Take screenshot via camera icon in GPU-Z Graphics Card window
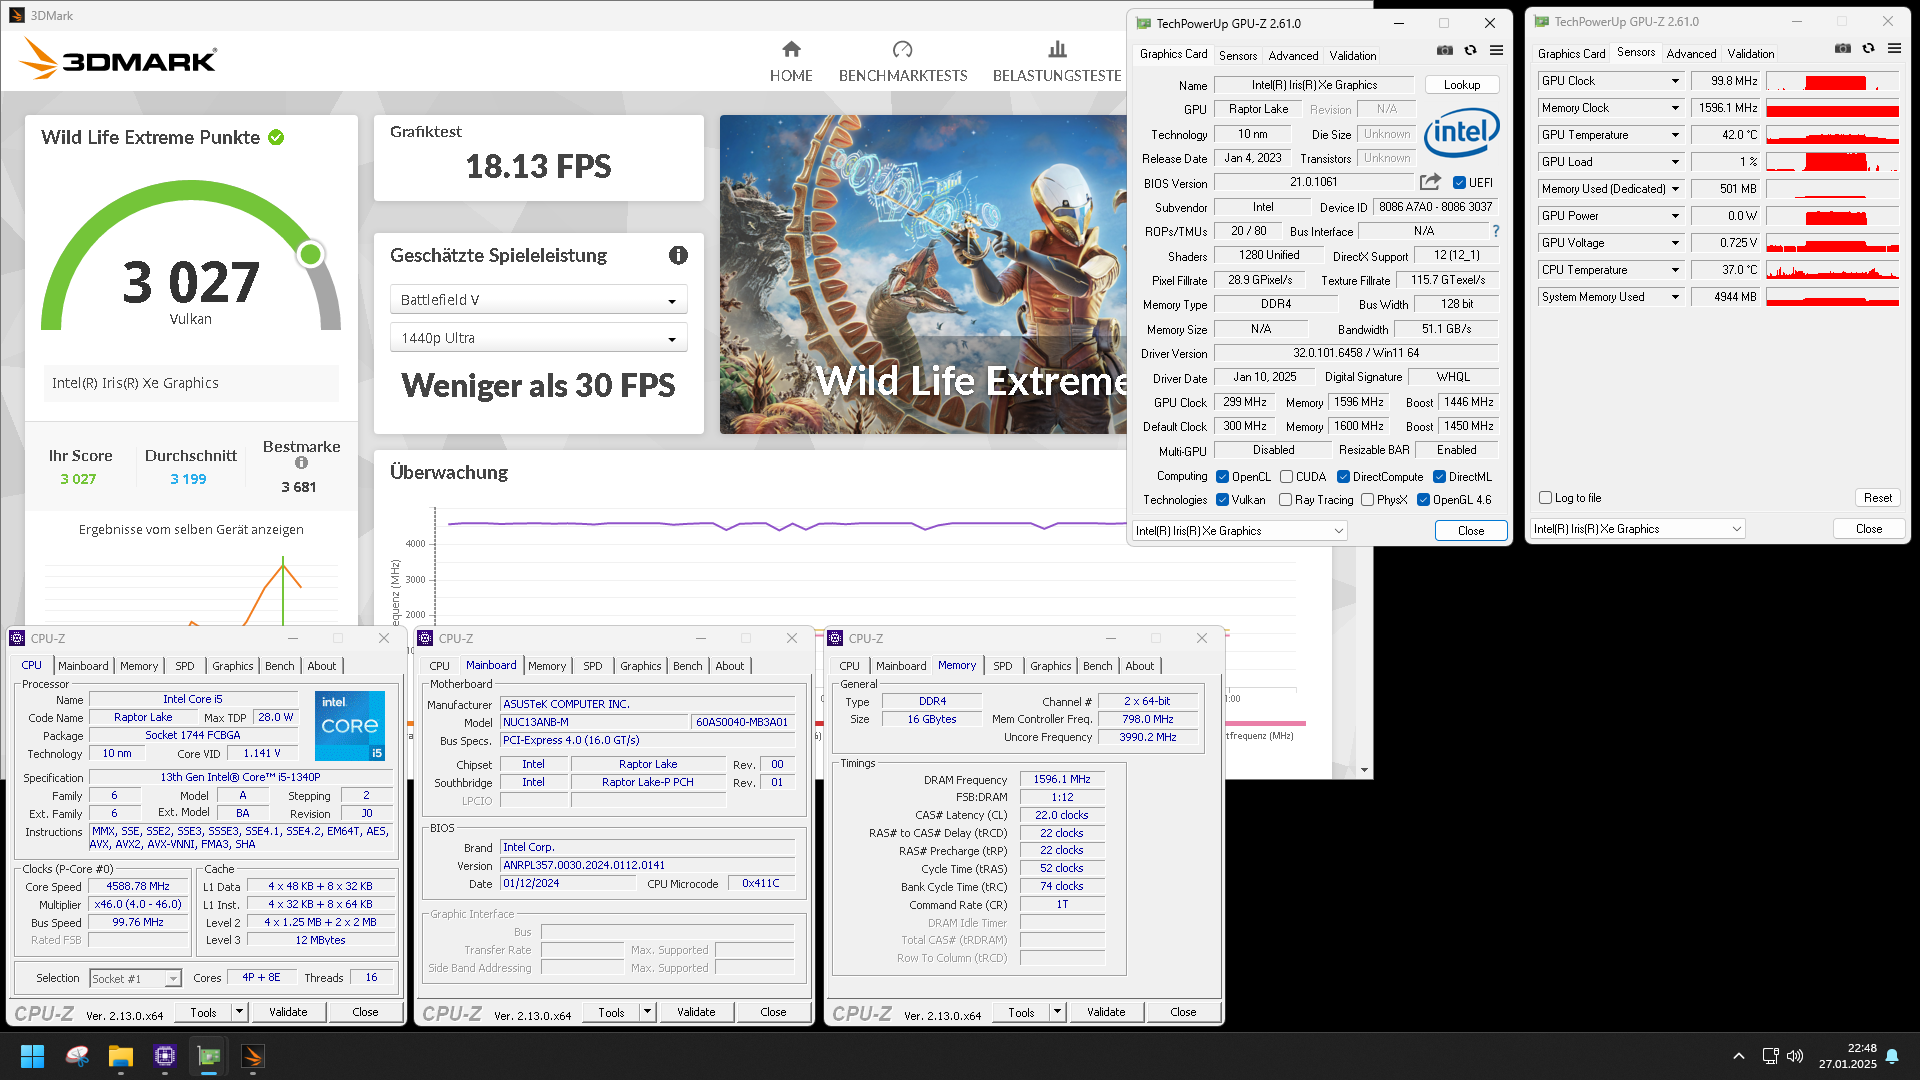Viewport: 1920px width, 1080px height. tap(1445, 50)
